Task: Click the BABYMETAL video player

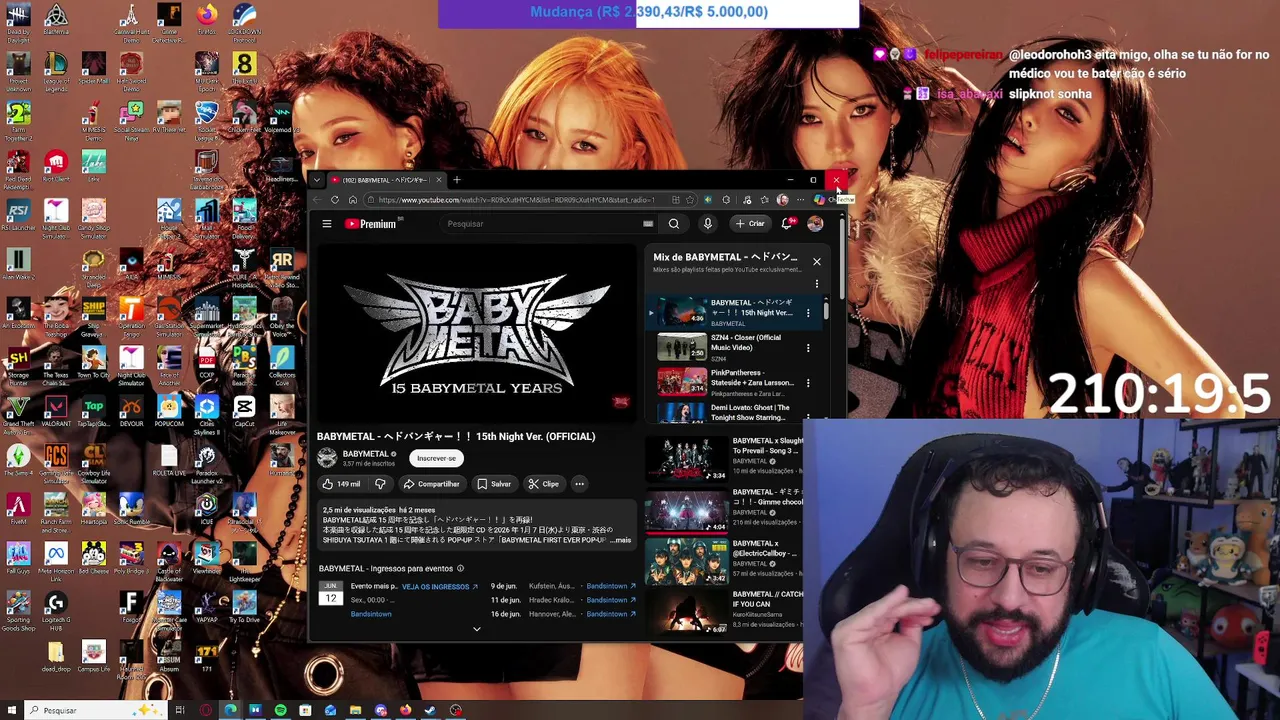Action: tap(476, 333)
